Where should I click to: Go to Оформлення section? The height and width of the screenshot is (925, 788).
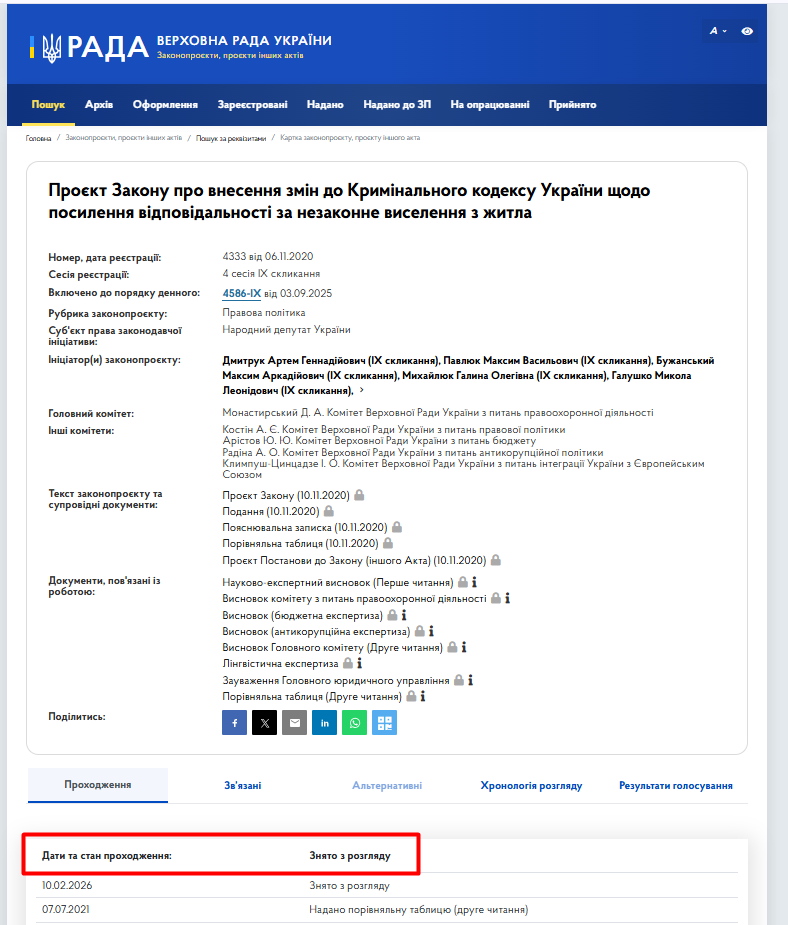(165, 104)
